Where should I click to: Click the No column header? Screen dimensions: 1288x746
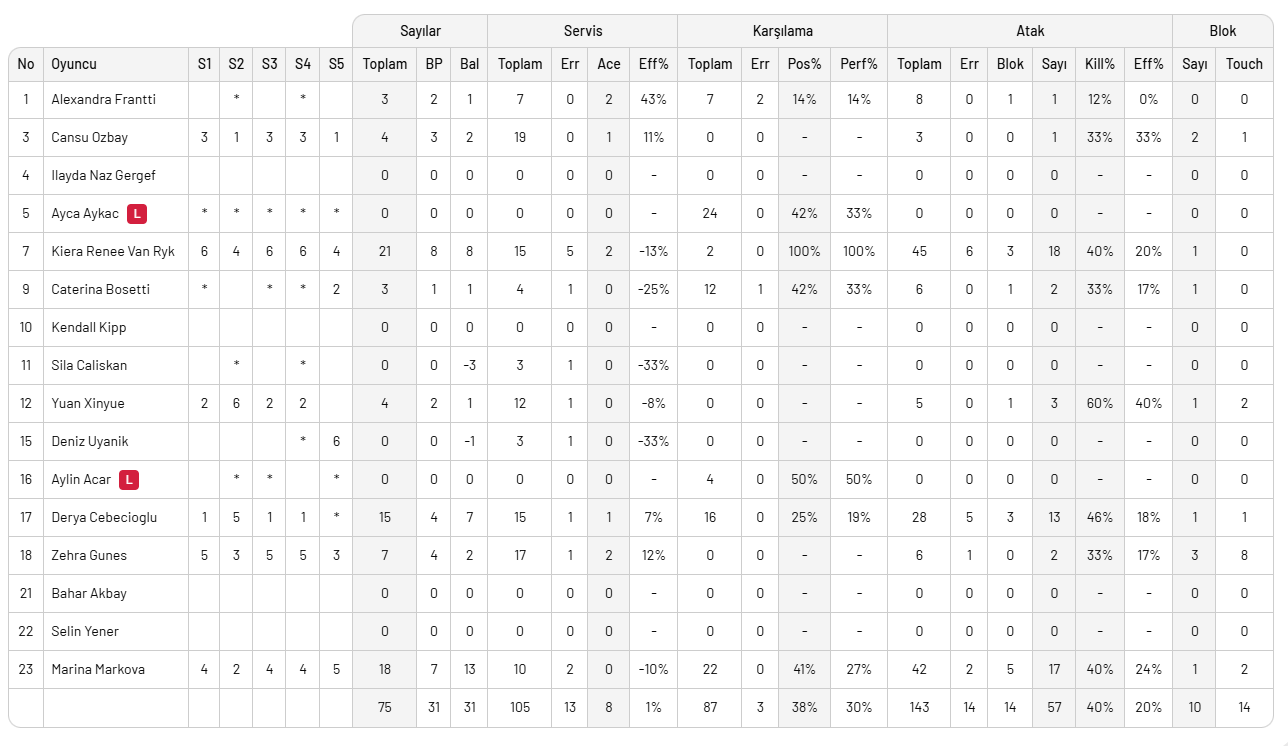[26, 64]
